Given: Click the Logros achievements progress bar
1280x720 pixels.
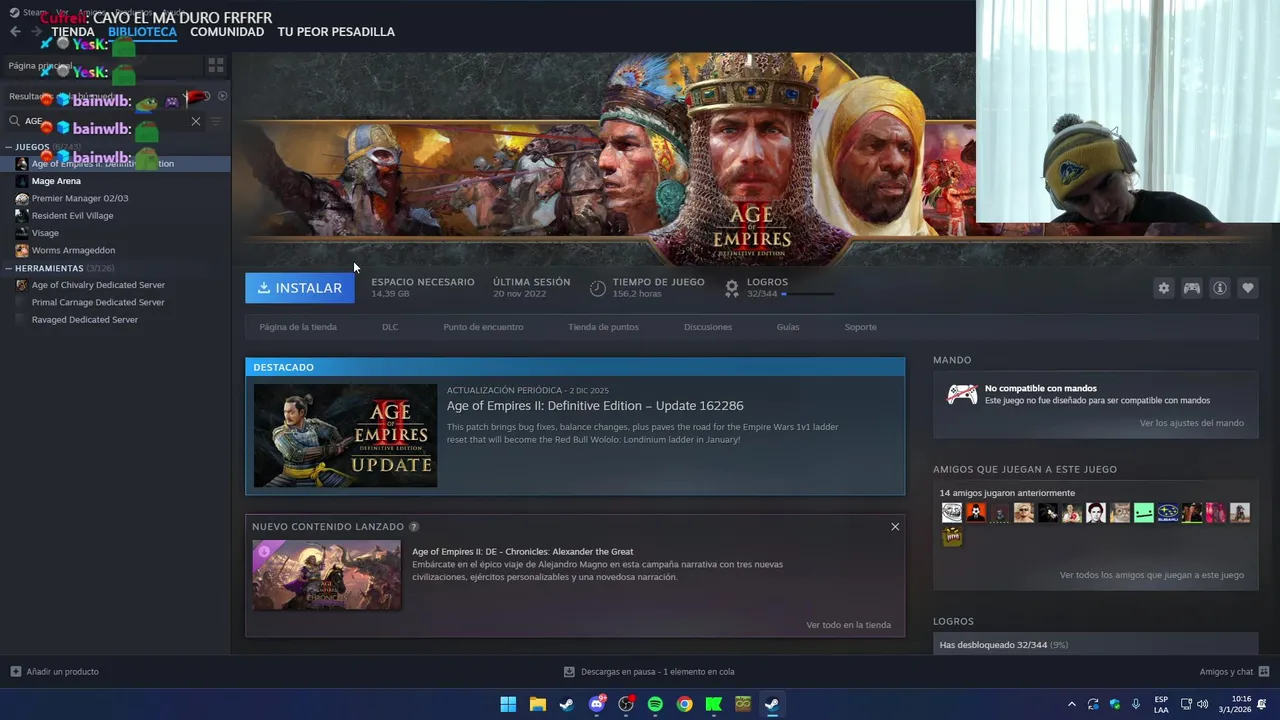Looking at the screenshot, I should tap(810, 294).
